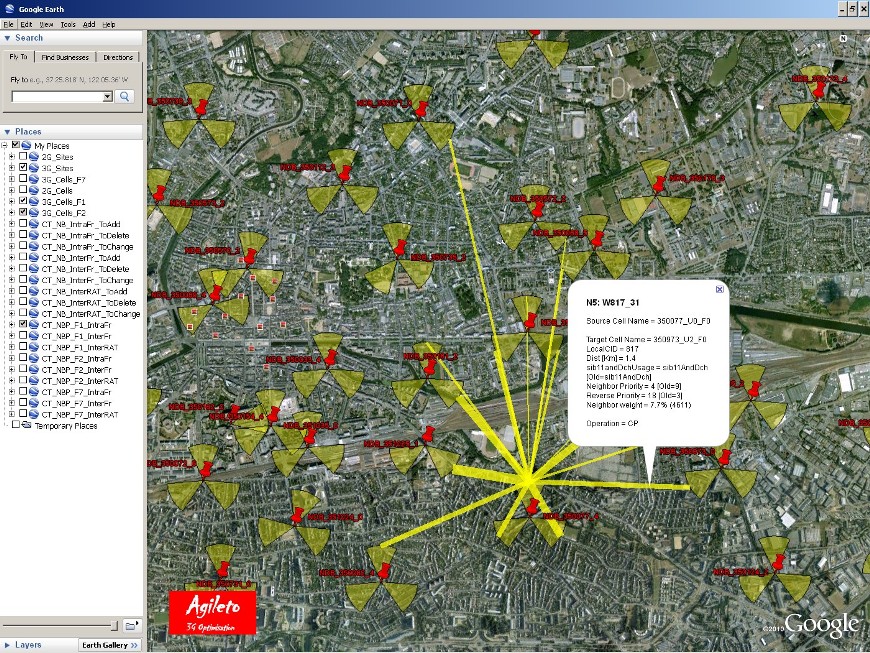Enable the 2G_Sites checkbox
The width and height of the screenshot is (870, 653).
coord(22,157)
